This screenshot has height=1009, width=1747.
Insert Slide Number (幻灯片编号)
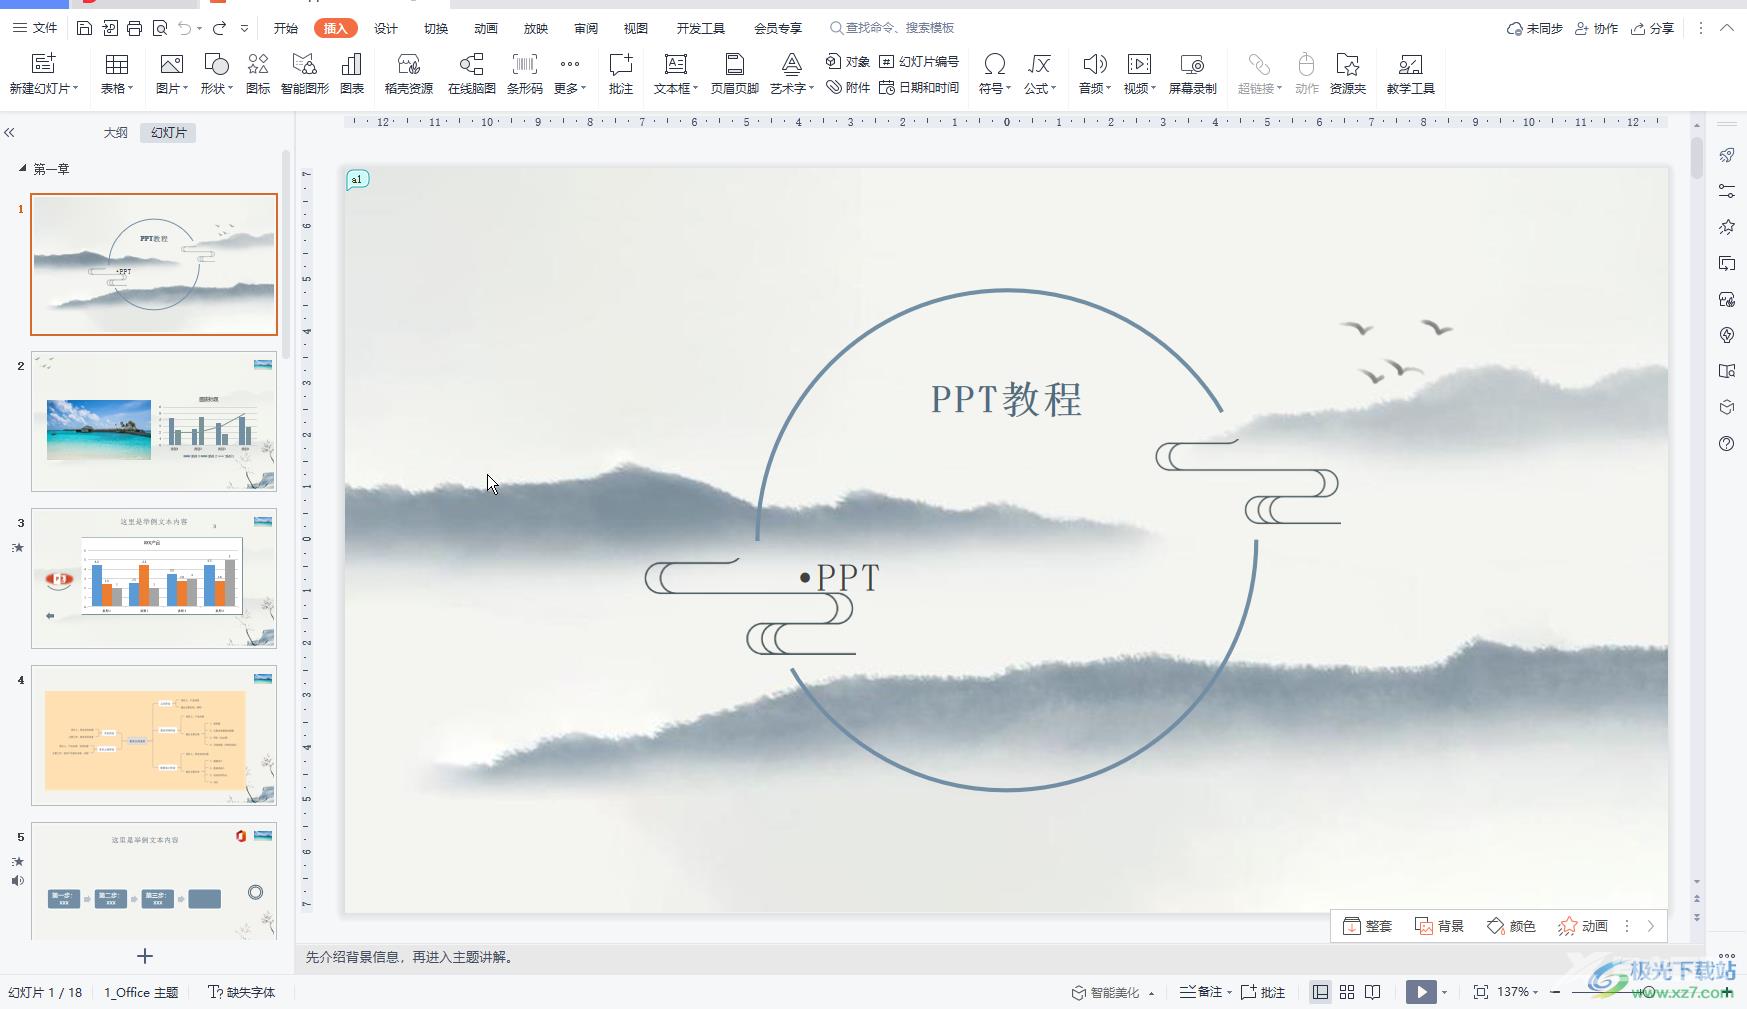(919, 62)
